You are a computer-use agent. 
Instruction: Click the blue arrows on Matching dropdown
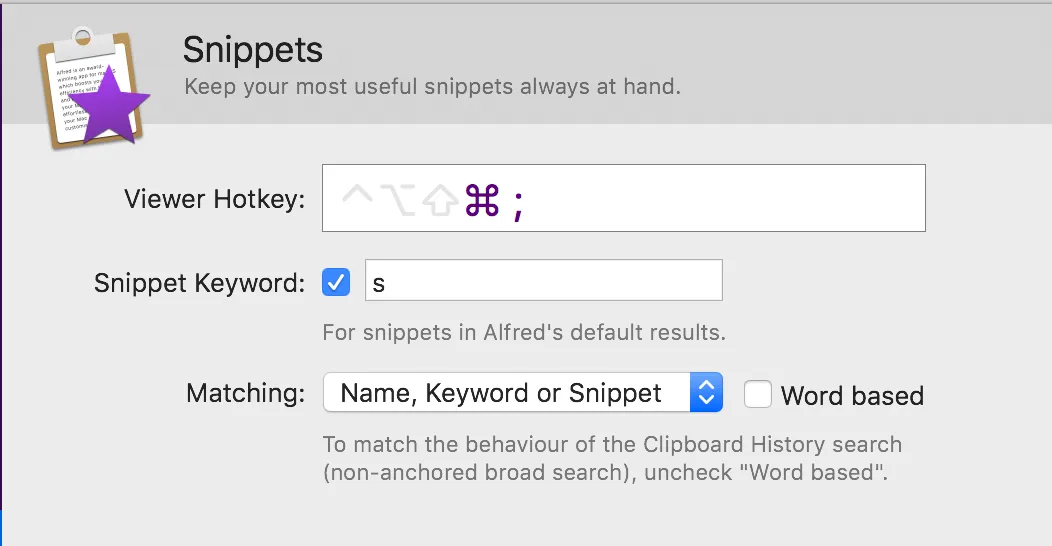click(x=706, y=393)
